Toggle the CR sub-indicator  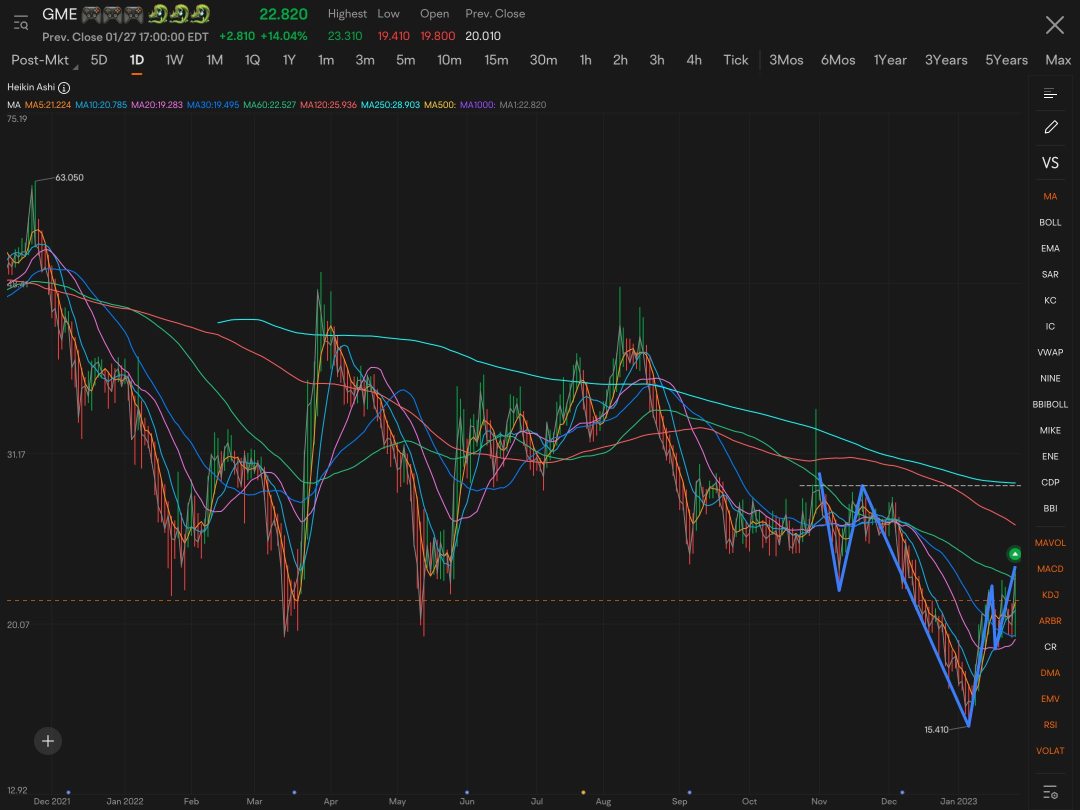coord(1050,647)
